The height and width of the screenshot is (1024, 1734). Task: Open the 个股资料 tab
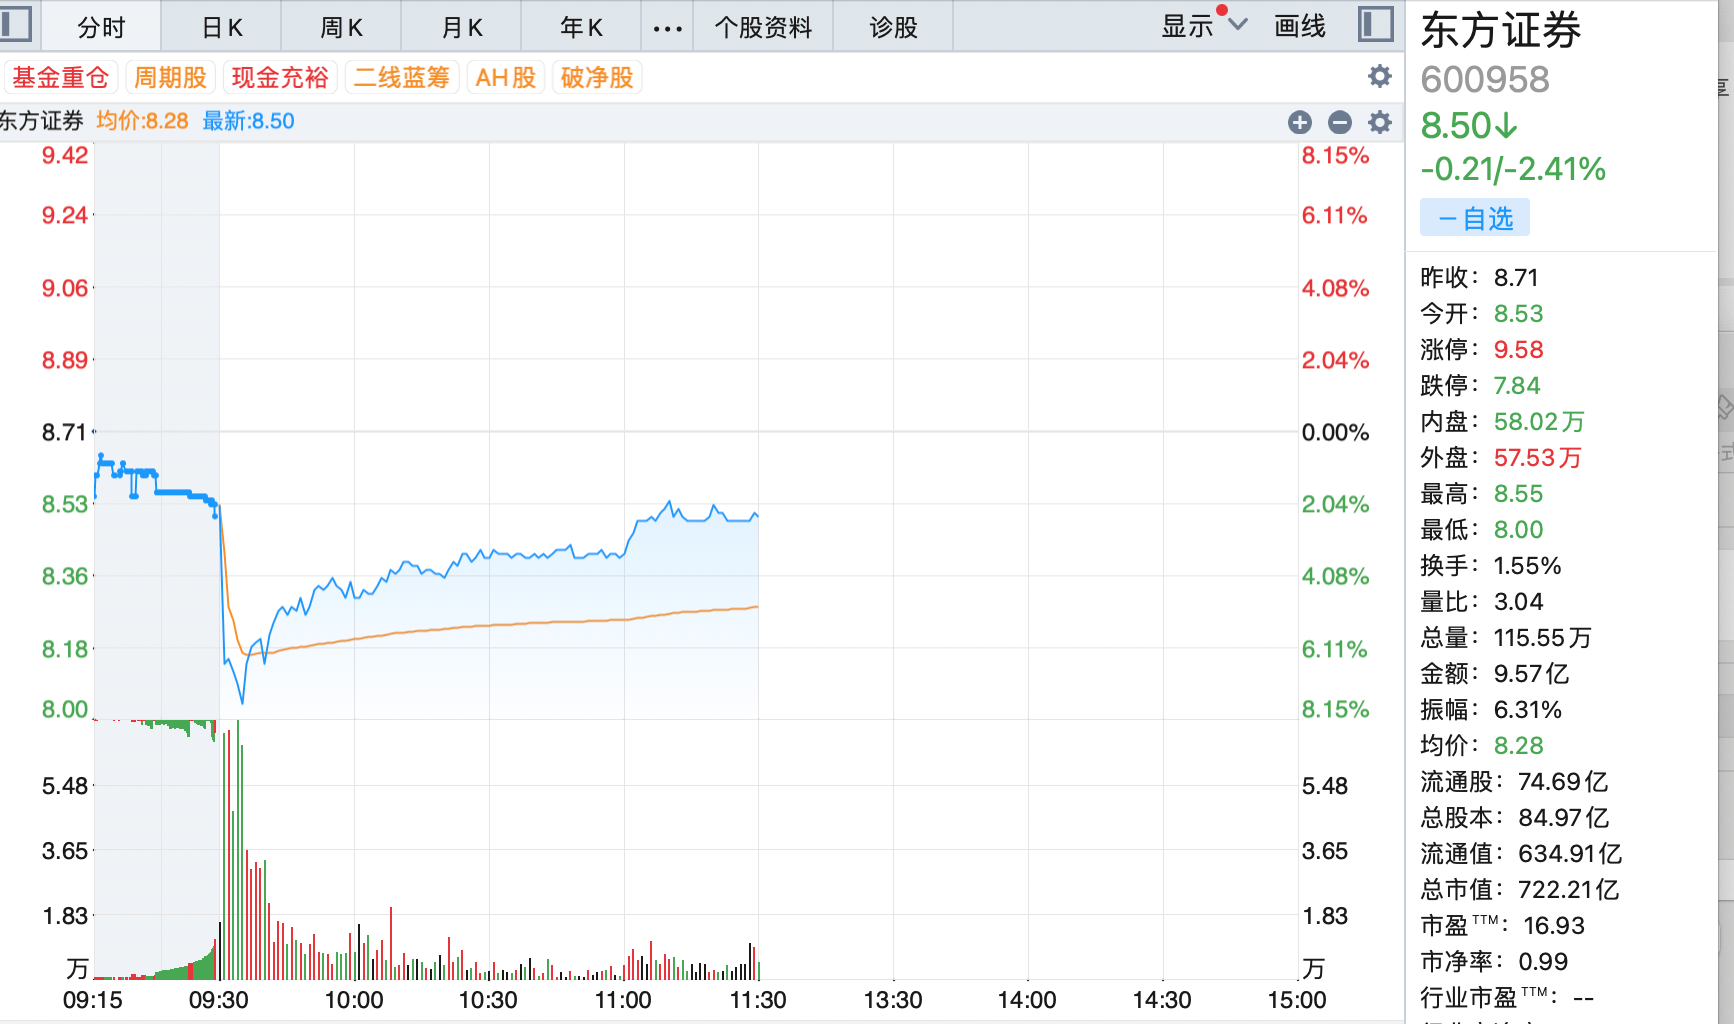point(763,27)
